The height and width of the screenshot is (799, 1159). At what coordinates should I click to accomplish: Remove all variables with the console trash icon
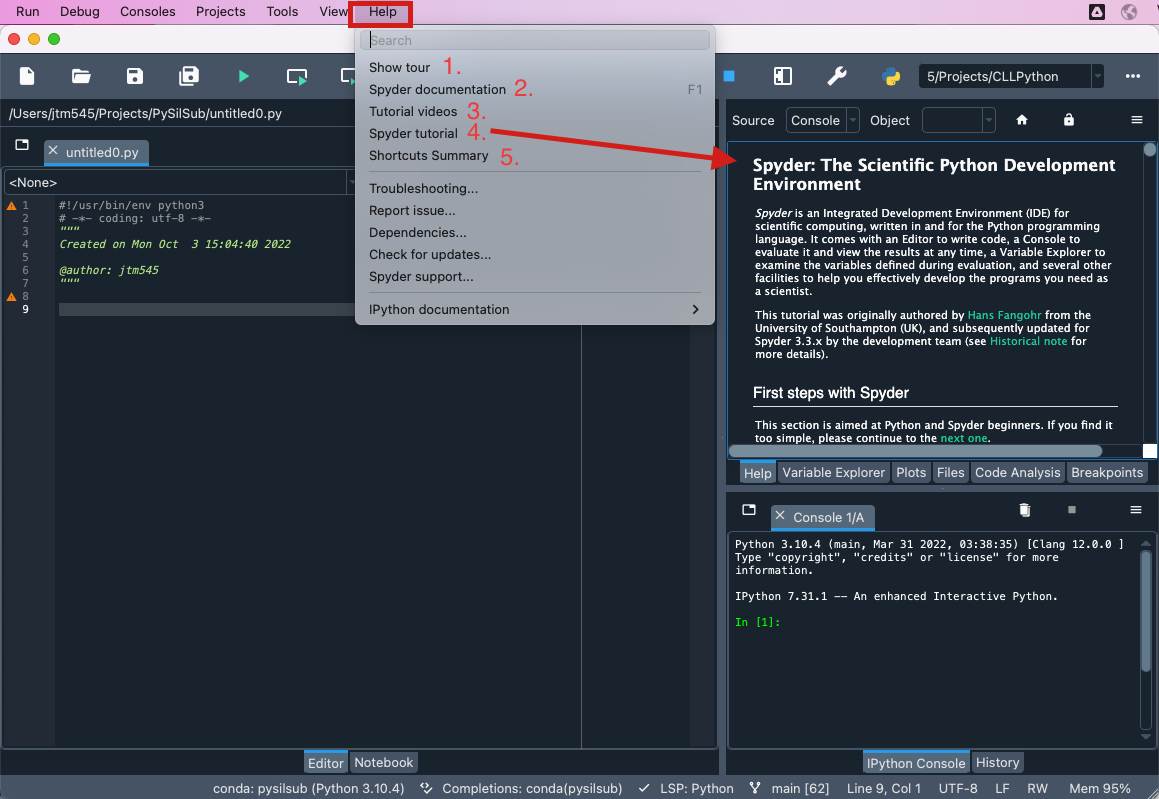[1024, 510]
